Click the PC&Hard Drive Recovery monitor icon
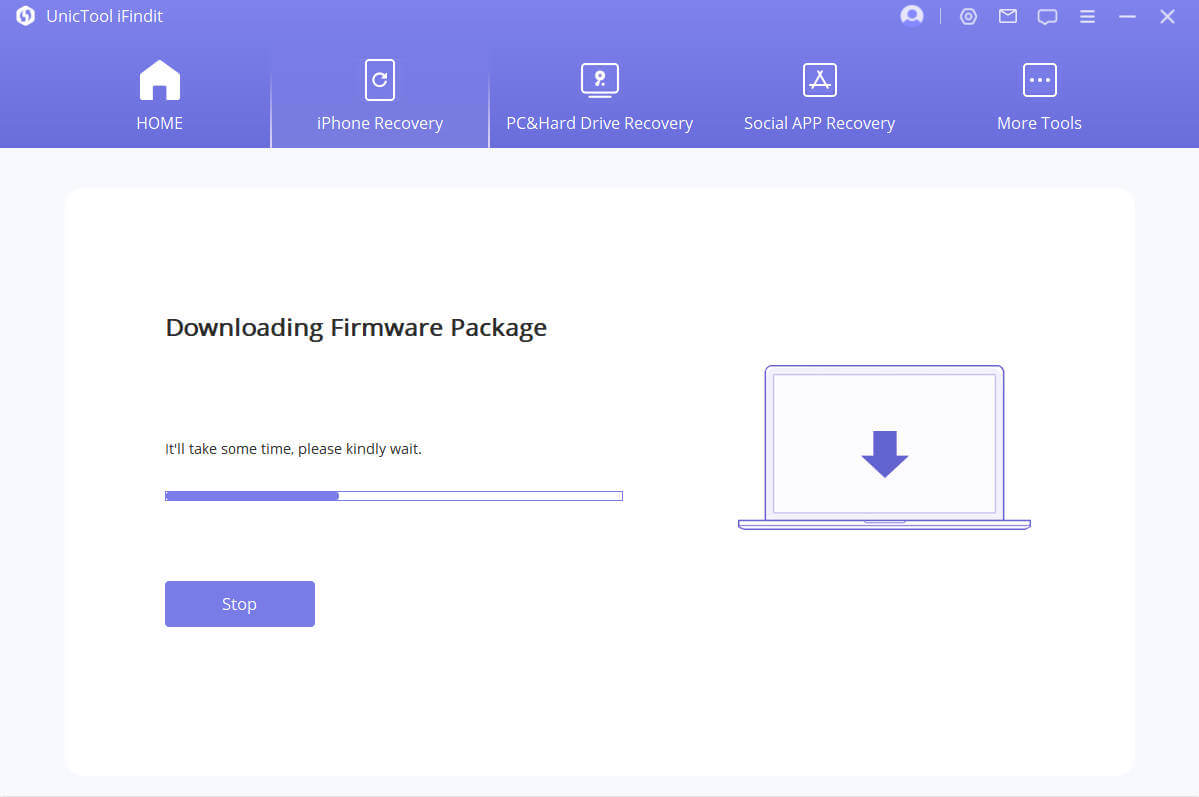This screenshot has width=1199, height=797. pyautogui.click(x=600, y=80)
